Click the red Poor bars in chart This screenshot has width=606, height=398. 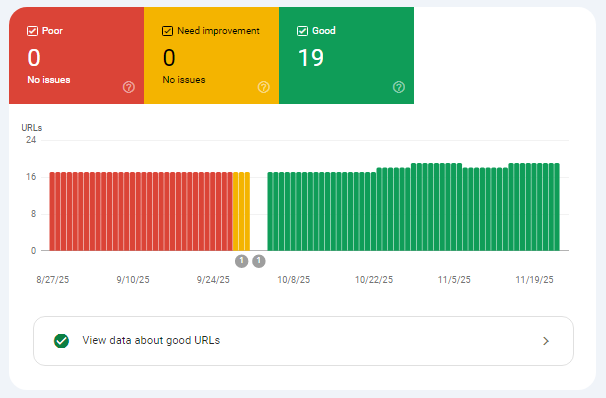141,211
